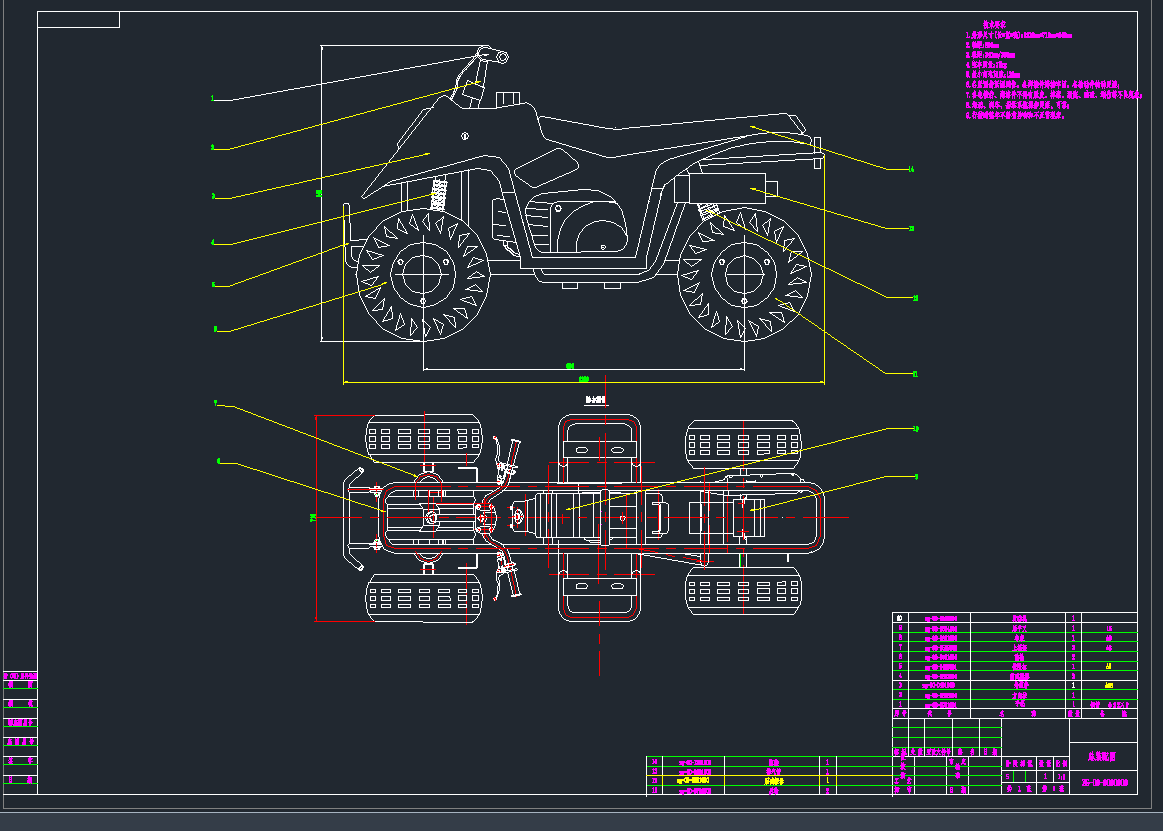This screenshot has width=1163, height=831.
Task: Pick the rear axle housing in the top view
Action: coord(748,517)
